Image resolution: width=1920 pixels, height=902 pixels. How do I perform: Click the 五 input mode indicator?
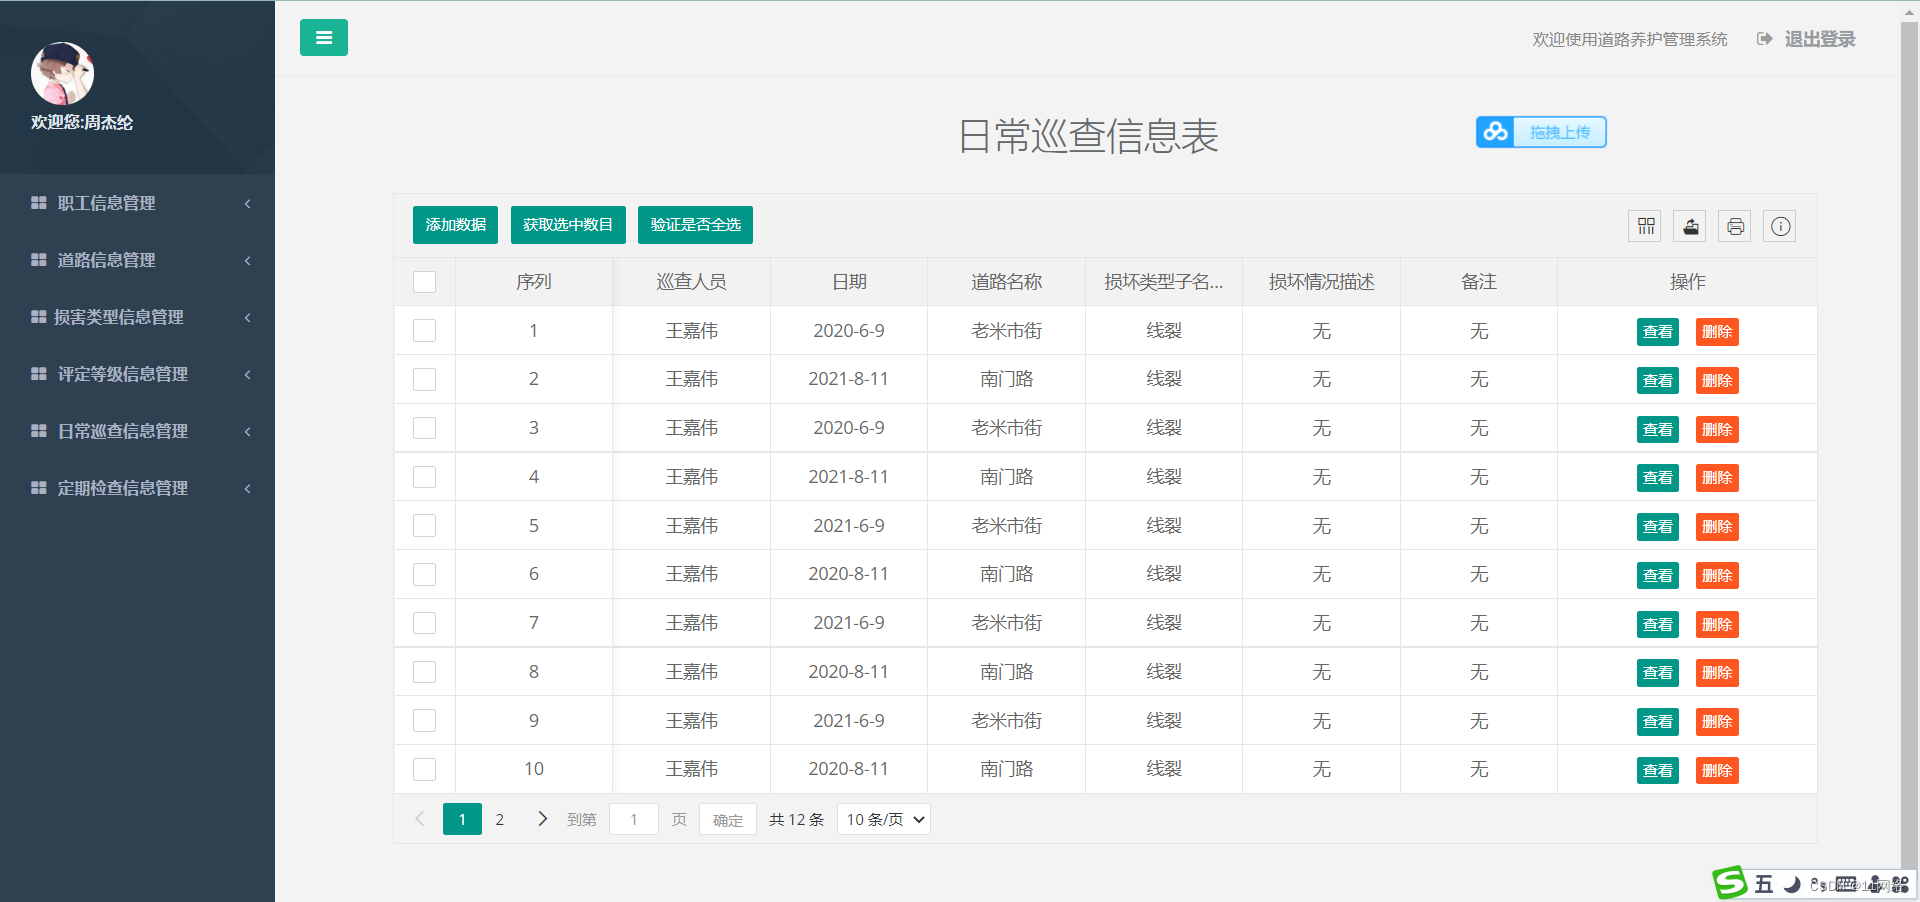click(x=1764, y=884)
